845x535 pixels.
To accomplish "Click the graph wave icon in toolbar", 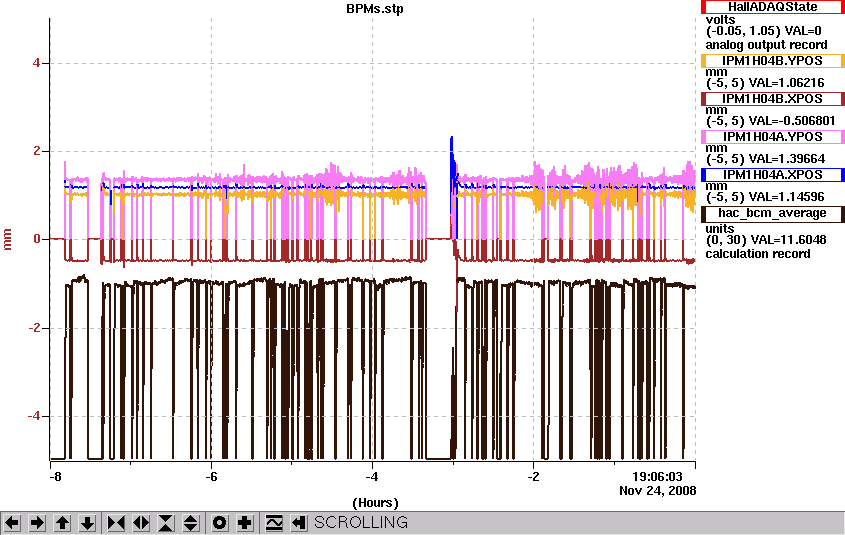I will pos(274,523).
